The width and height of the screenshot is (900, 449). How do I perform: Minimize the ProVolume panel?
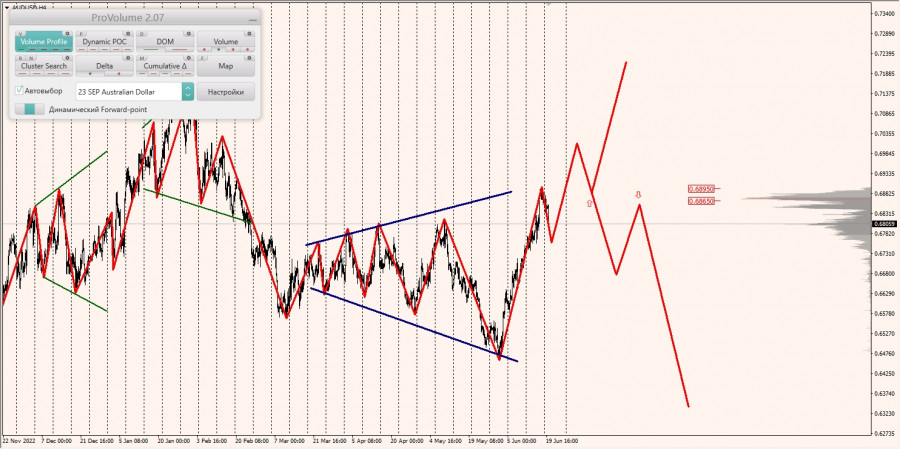pyautogui.click(x=253, y=20)
